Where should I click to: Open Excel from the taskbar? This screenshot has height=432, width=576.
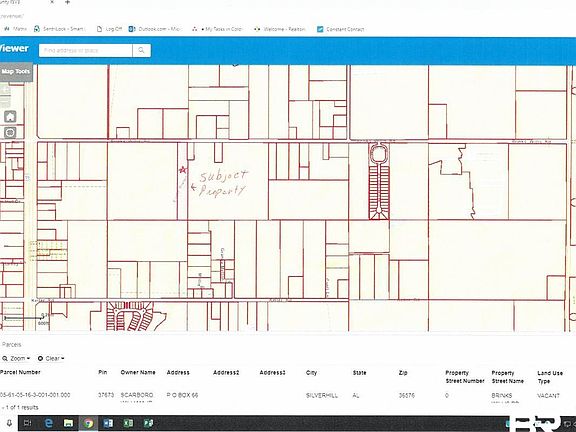pyautogui.click(x=128, y=423)
